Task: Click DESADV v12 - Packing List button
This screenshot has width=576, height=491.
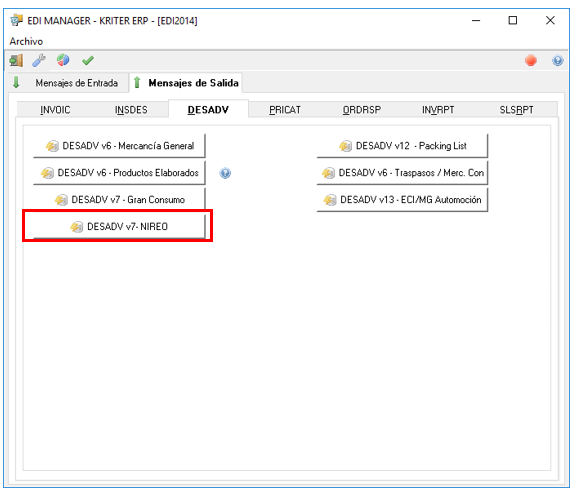Action: click(x=402, y=146)
